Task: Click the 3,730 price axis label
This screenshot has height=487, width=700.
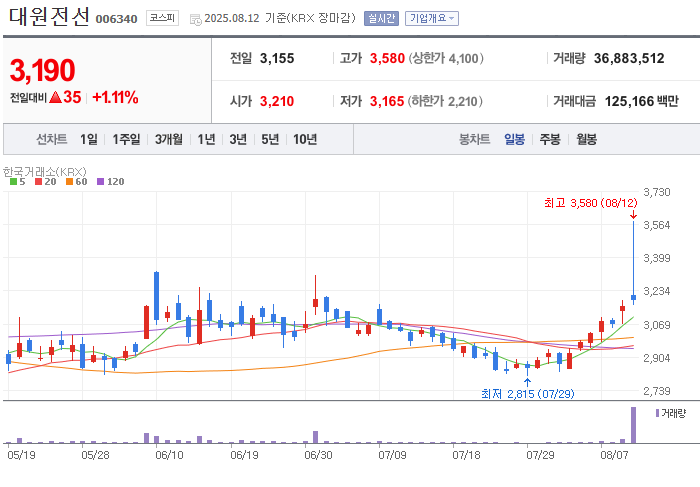Action: (x=657, y=192)
